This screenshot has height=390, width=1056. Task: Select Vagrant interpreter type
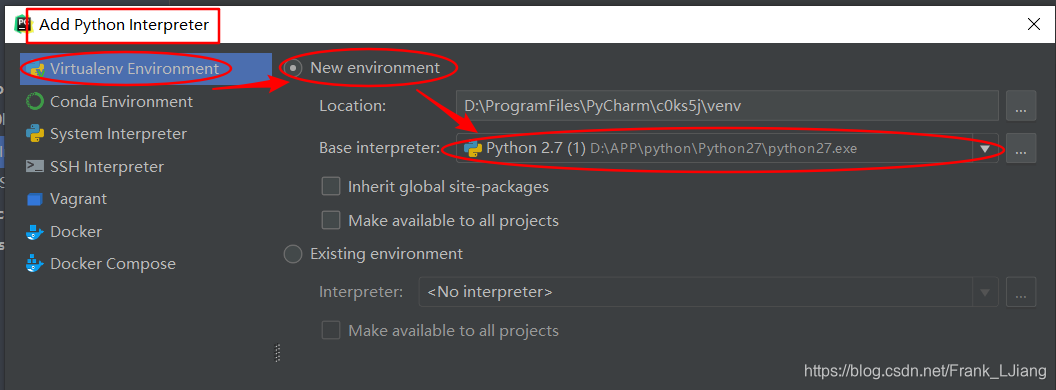146,199
